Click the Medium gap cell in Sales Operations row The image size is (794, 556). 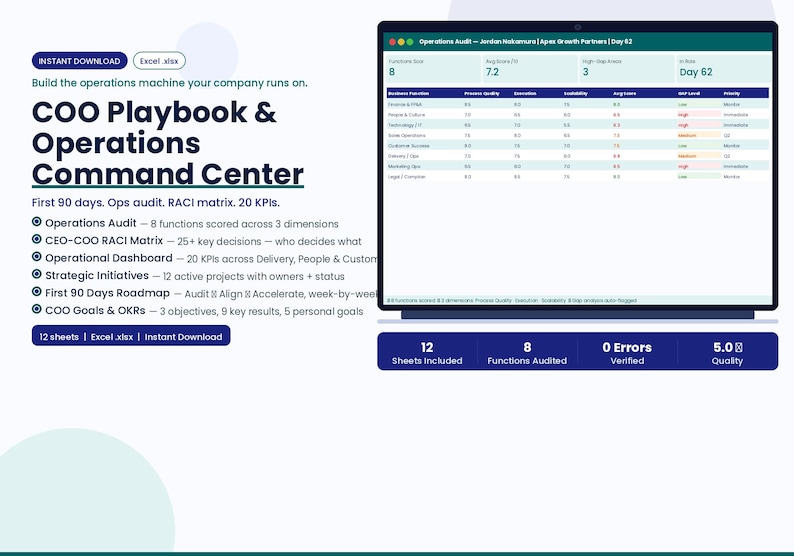coord(699,135)
